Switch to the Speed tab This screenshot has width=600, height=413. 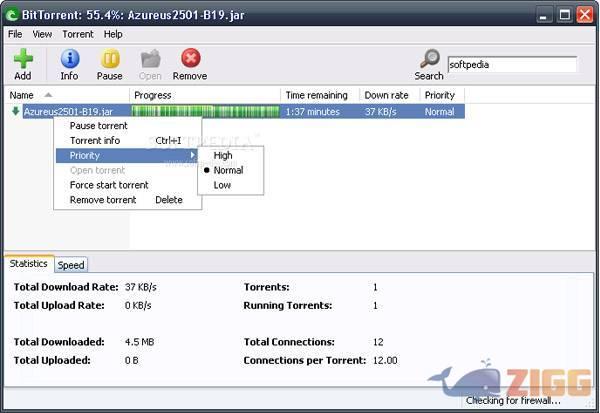pos(71,265)
